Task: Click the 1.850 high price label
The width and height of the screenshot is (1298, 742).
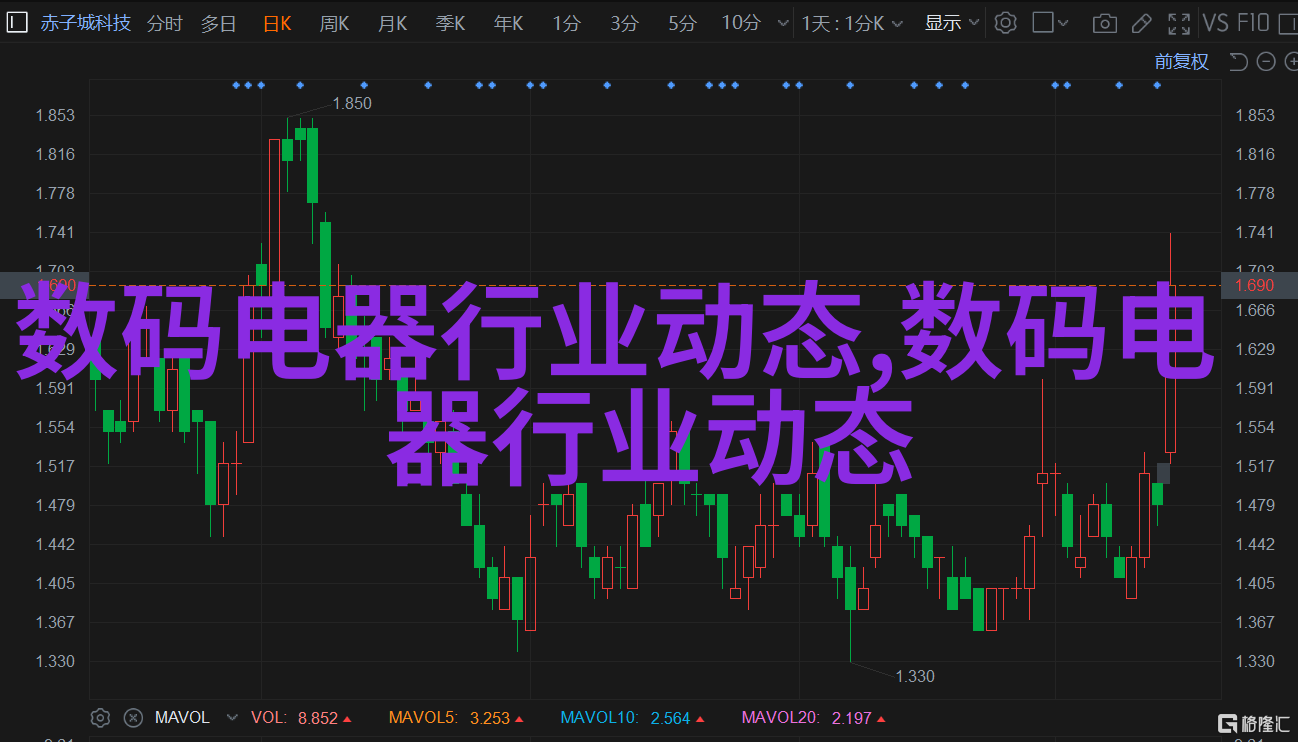Action: point(352,103)
